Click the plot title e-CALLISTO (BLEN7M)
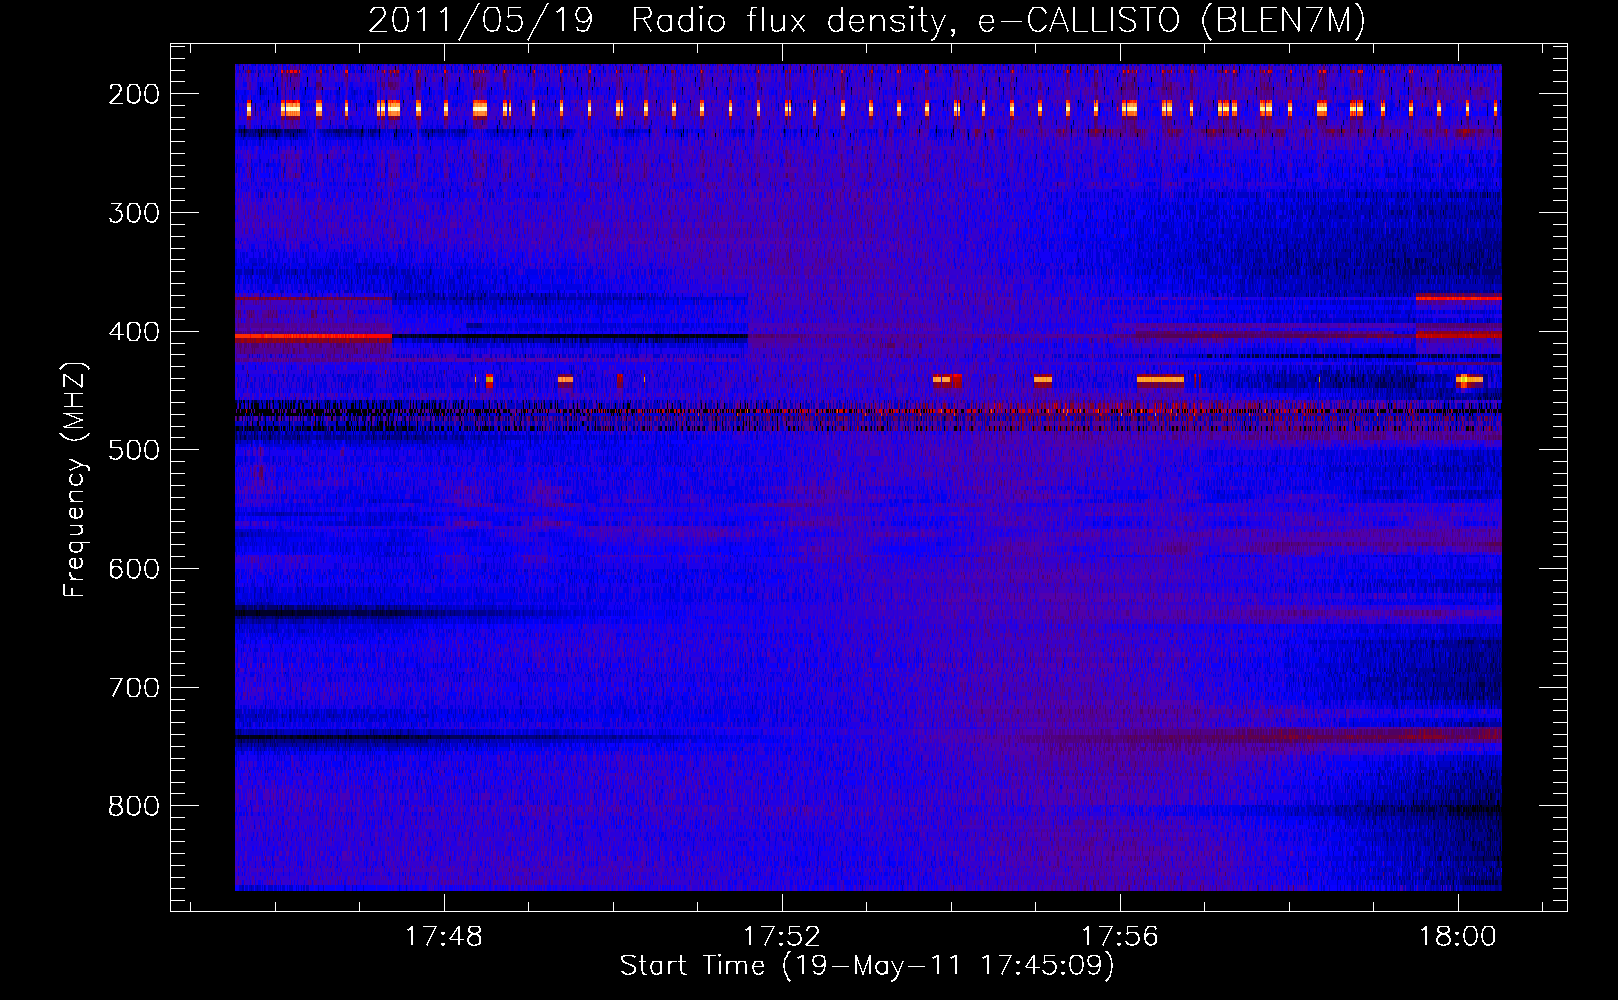The height and width of the screenshot is (1000, 1618). (x=1171, y=21)
